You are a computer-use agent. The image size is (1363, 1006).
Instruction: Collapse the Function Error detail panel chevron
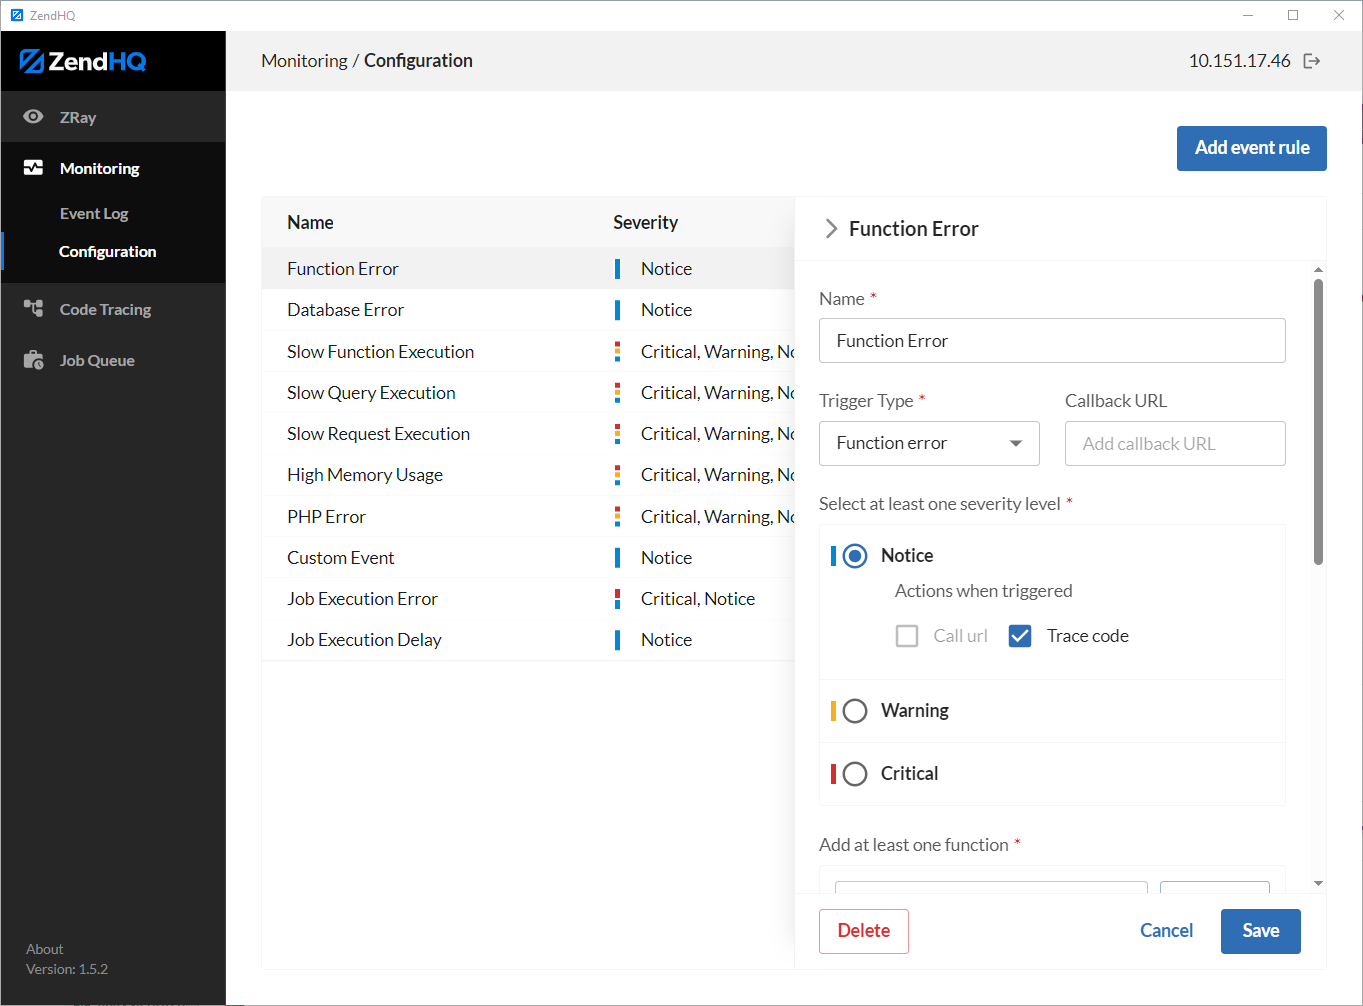pos(831,228)
